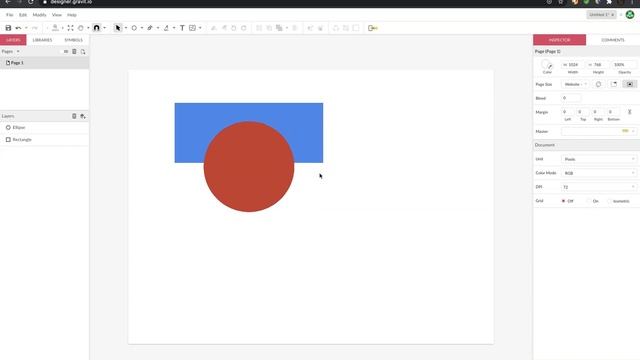Select Page 1 in Pages list
Image resolution: width=640 pixels, height=360 pixels.
point(44,63)
